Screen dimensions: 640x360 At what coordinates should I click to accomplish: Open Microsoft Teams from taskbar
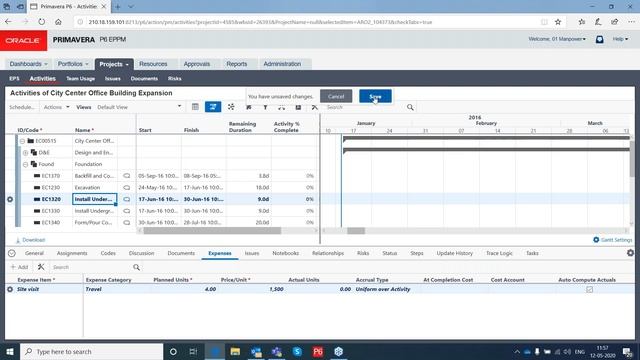click(x=277, y=351)
